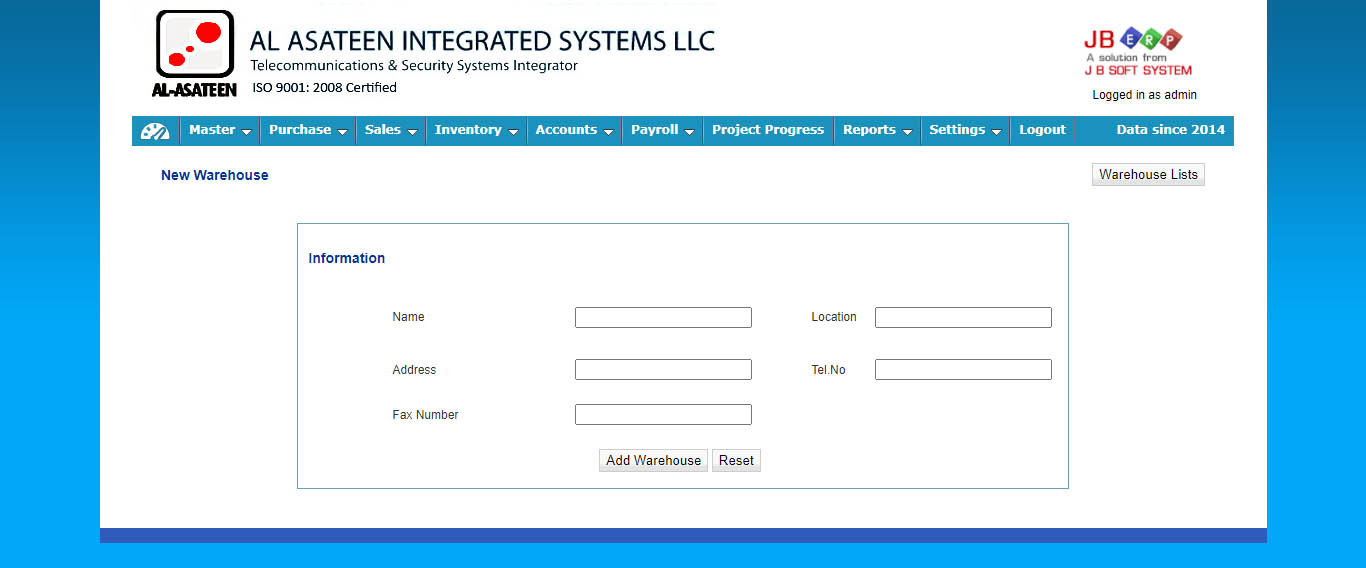Click the 'Location' field label
This screenshot has width=1366, height=568.
[834, 317]
